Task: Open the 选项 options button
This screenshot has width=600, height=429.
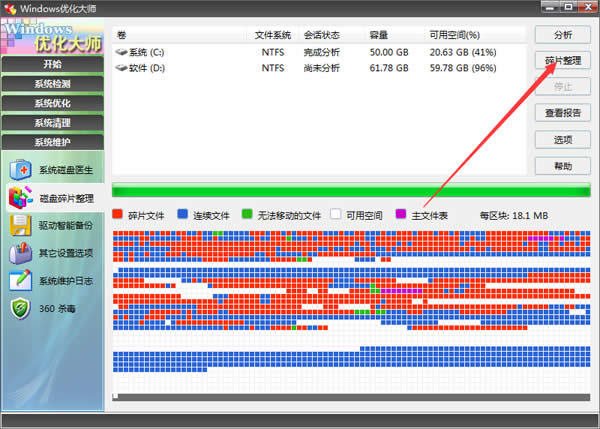Action: [562, 139]
